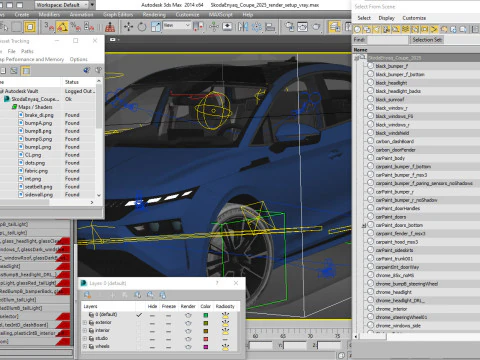Toggle Freeze for the interior layer
Screen dimensions: 480x360
tap(169, 331)
